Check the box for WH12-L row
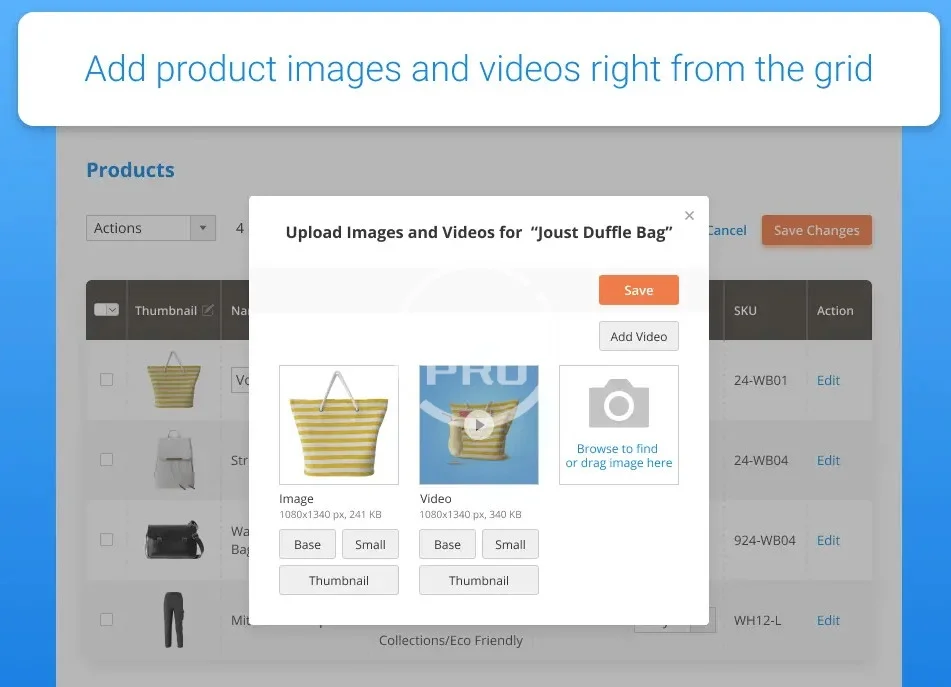Image resolution: width=951 pixels, height=687 pixels. coord(107,620)
